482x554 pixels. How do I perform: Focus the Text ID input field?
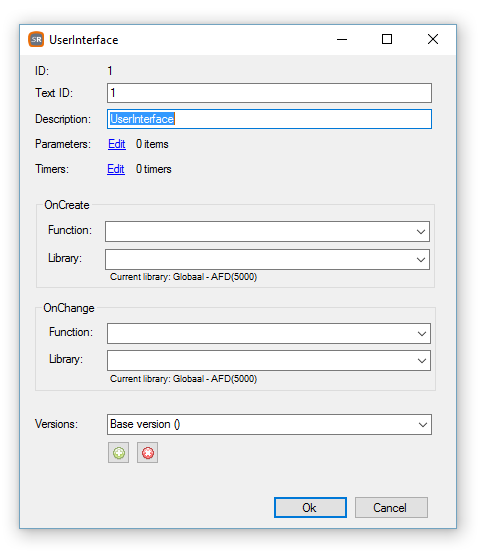[269, 93]
